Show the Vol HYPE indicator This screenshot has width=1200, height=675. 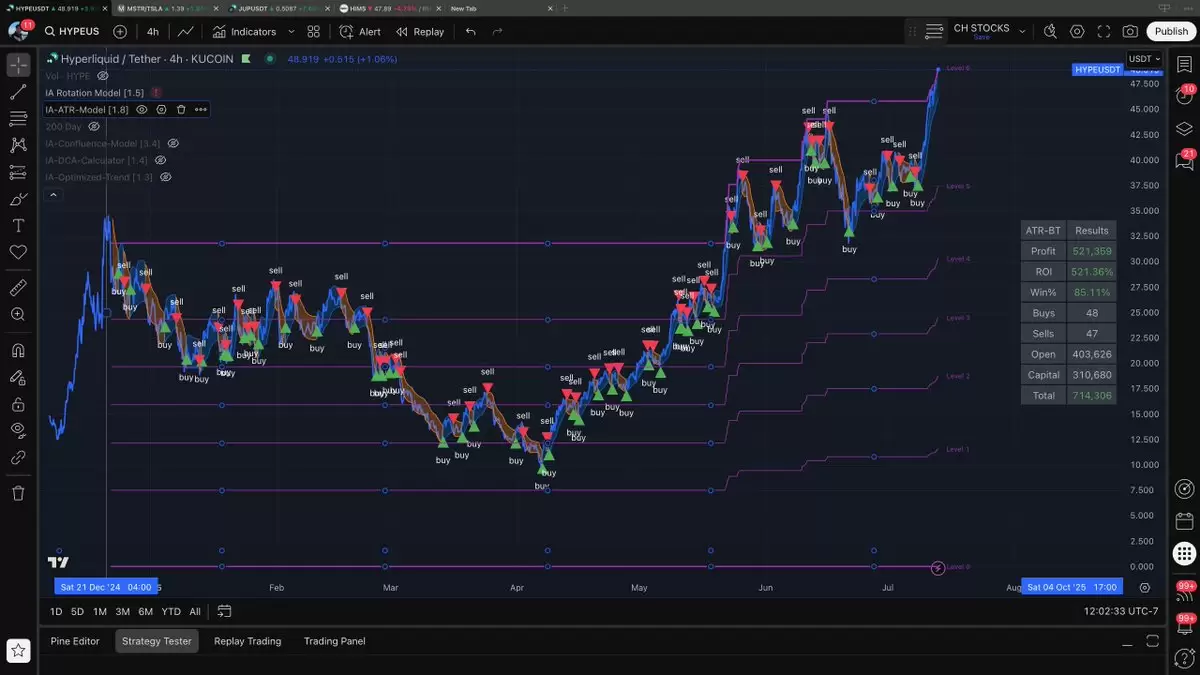[103, 75]
